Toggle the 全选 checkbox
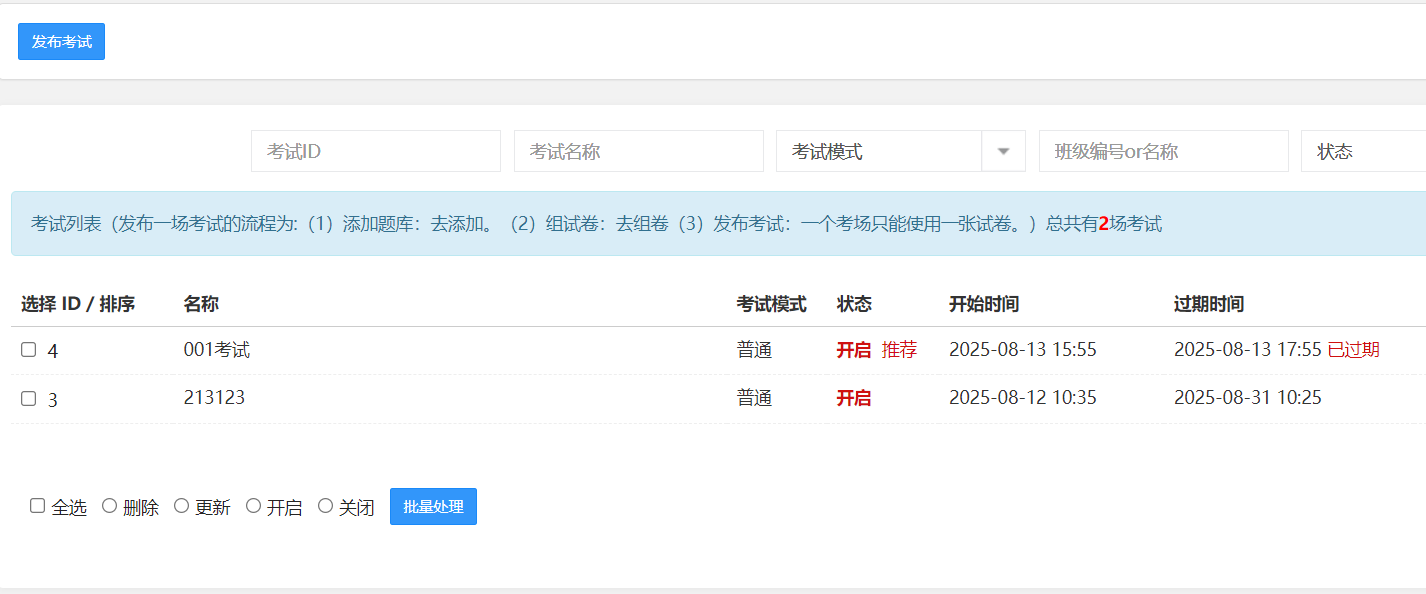Image resolution: width=1426 pixels, height=594 pixels. pos(37,506)
